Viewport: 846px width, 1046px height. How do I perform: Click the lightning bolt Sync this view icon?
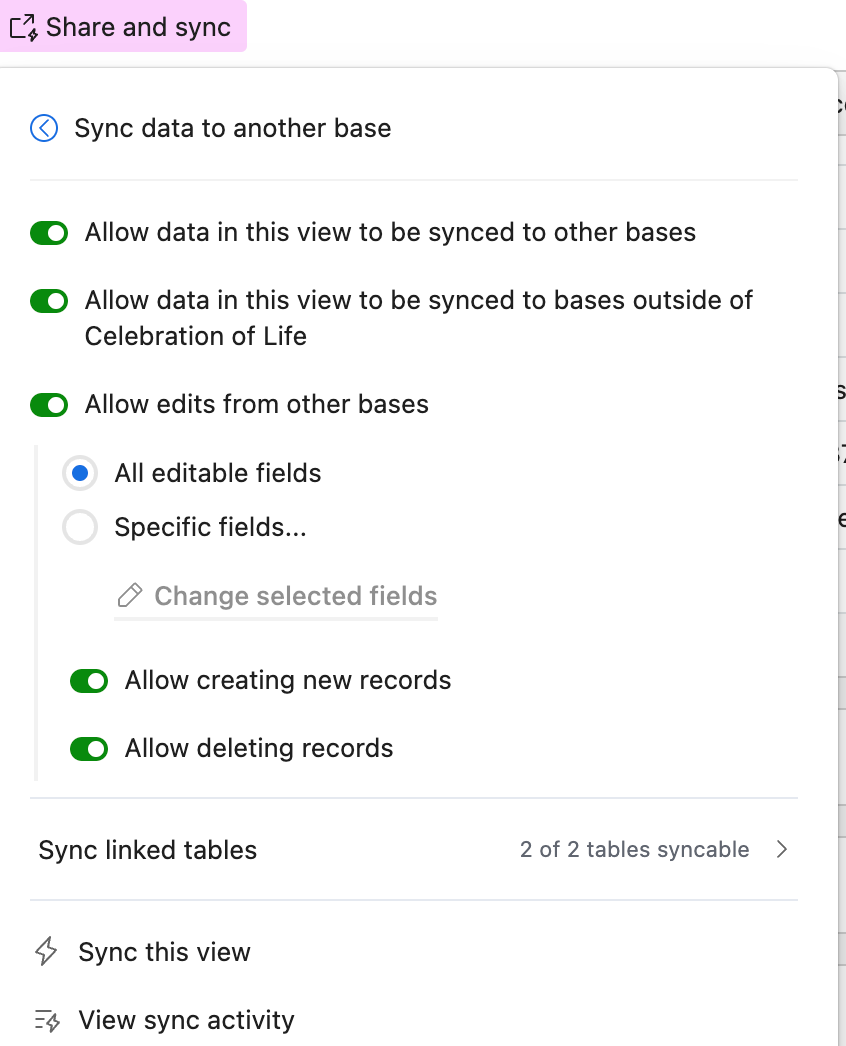[x=46, y=951]
